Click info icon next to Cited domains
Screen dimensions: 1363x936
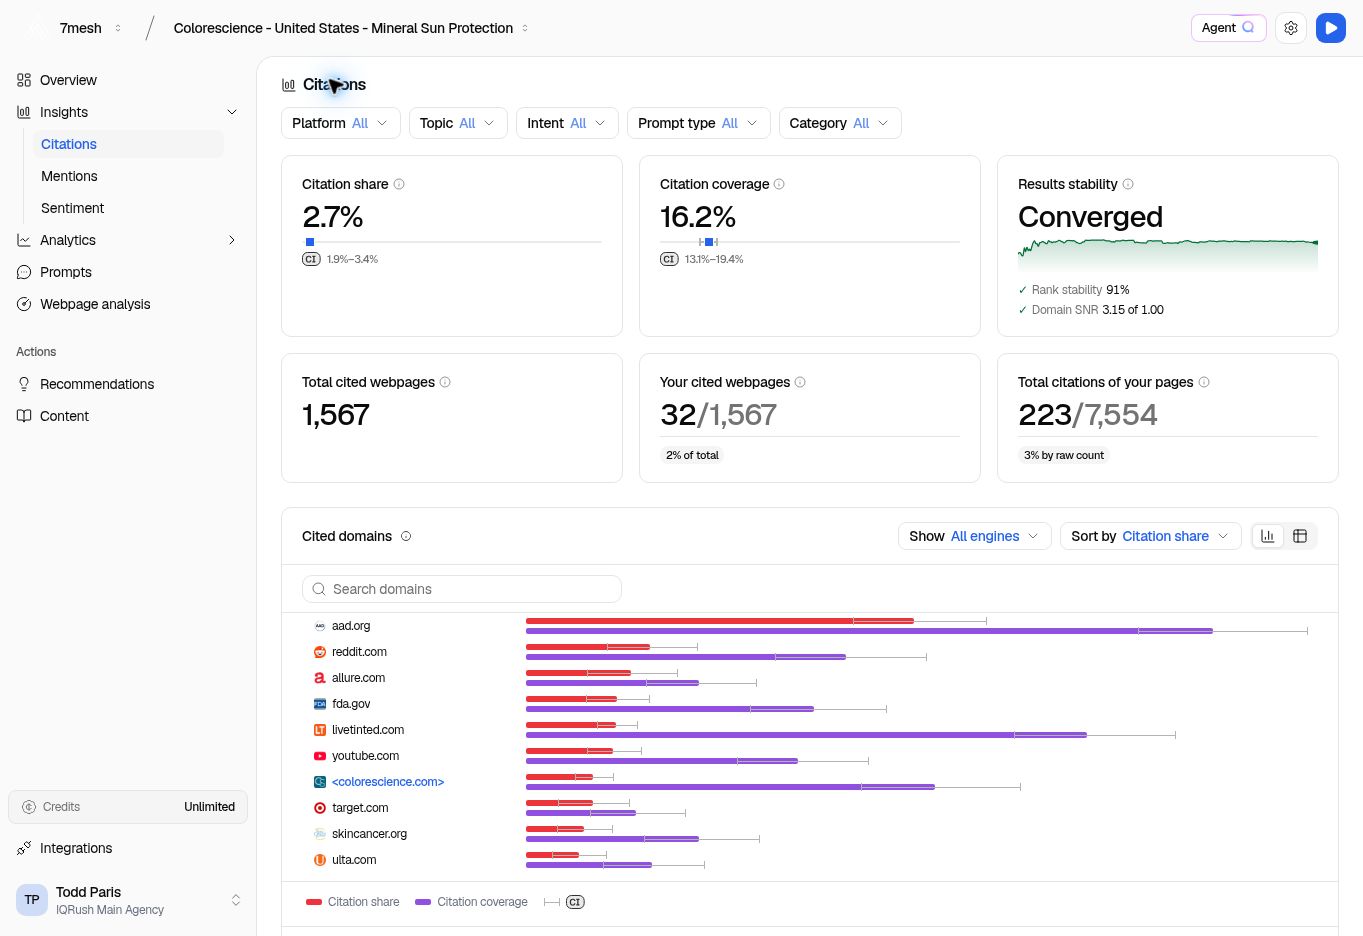click(406, 536)
